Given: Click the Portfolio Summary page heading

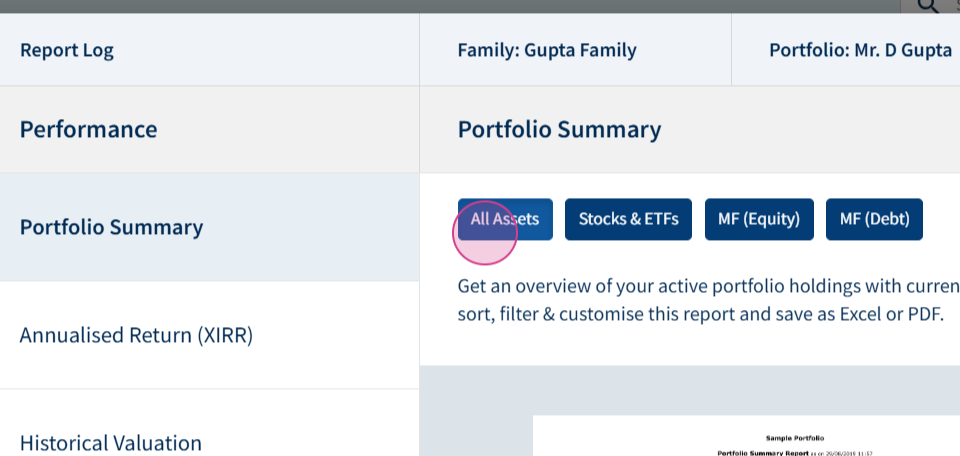Looking at the screenshot, I should (x=560, y=130).
